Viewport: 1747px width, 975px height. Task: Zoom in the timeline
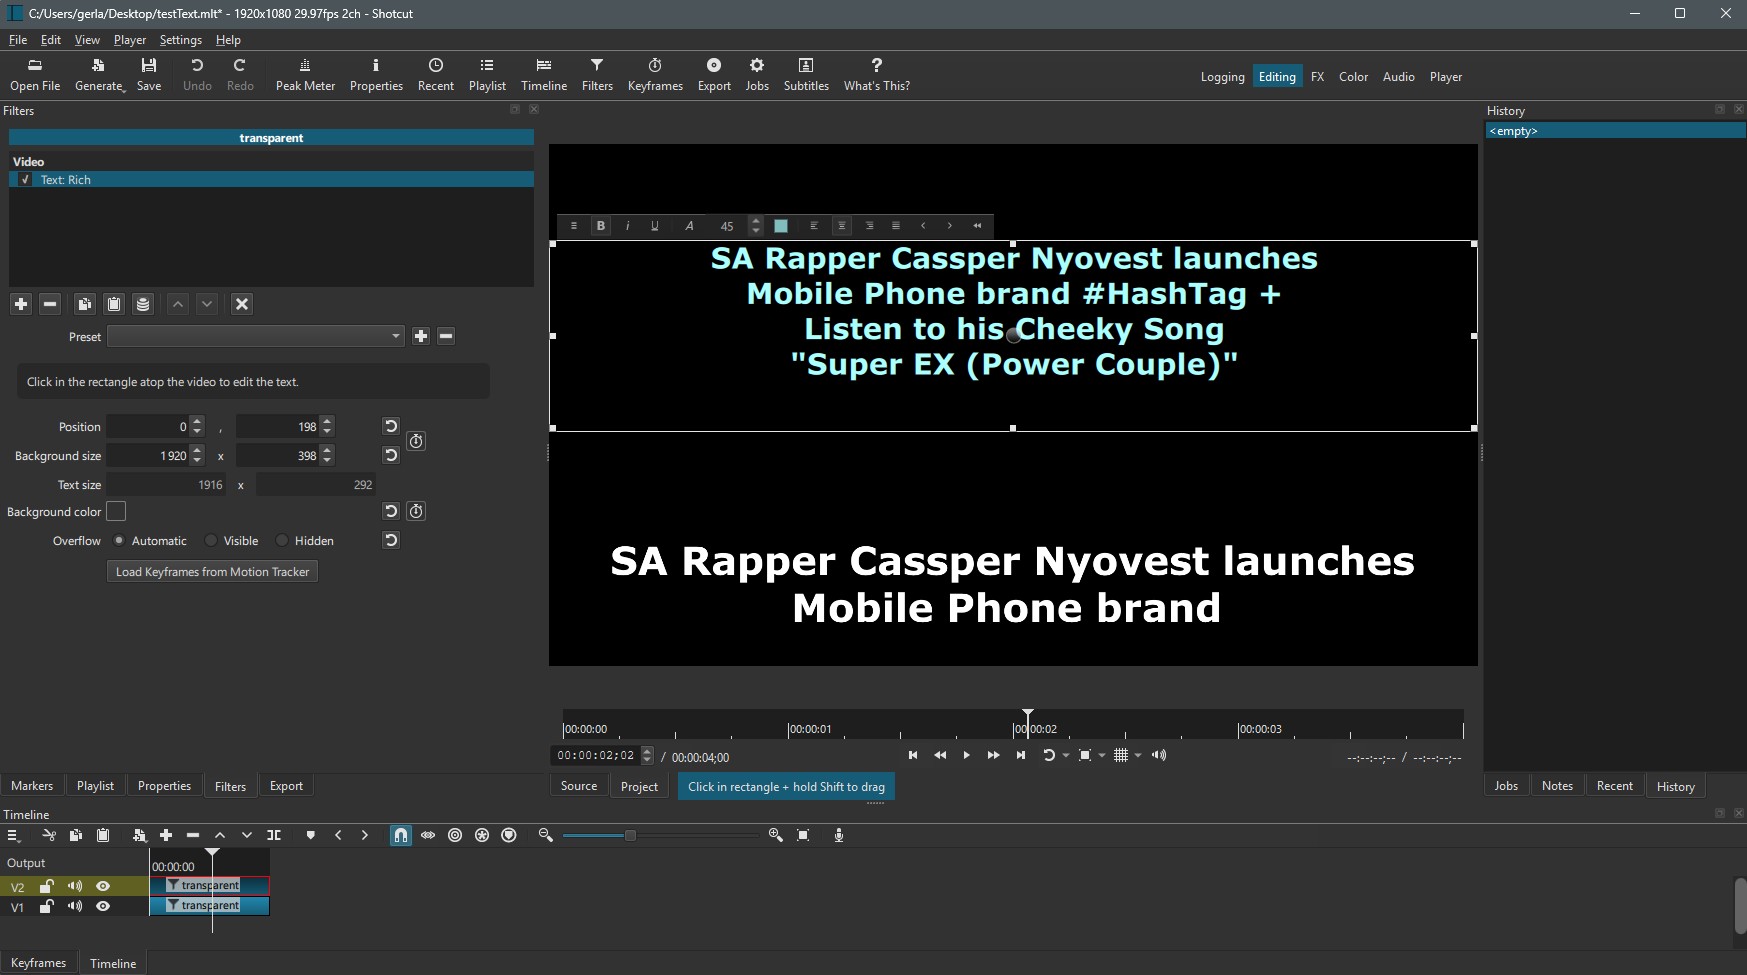pyautogui.click(x=775, y=835)
